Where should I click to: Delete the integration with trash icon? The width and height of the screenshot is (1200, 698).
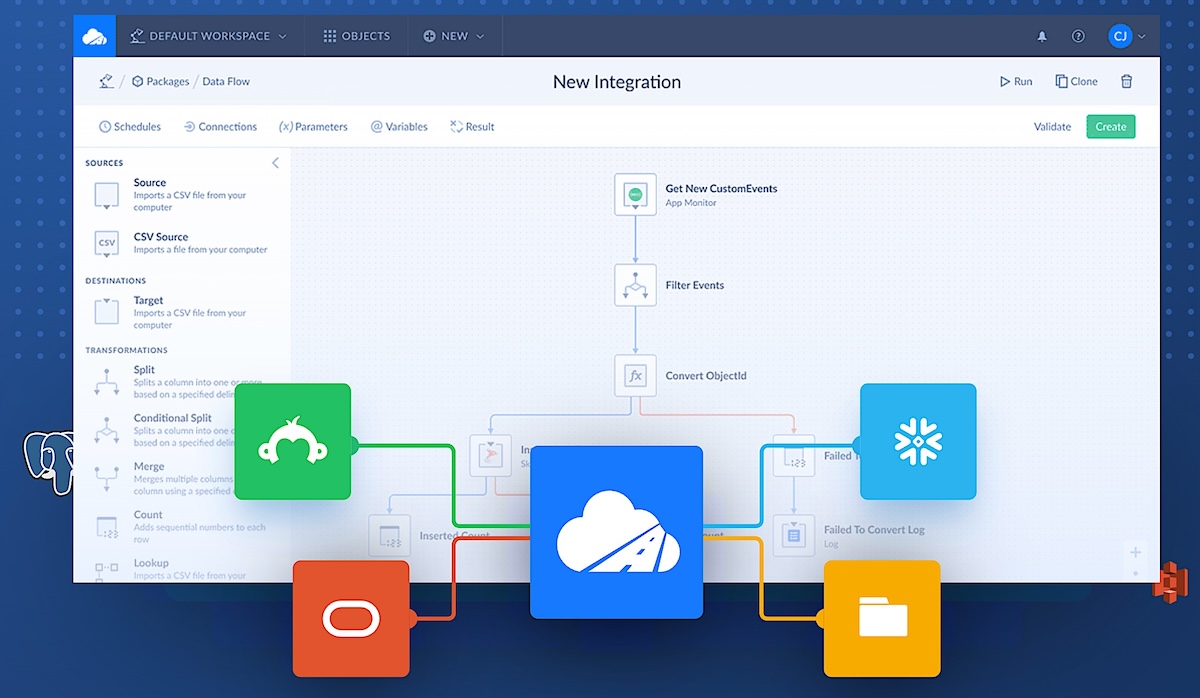click(x=1127, y=82)
